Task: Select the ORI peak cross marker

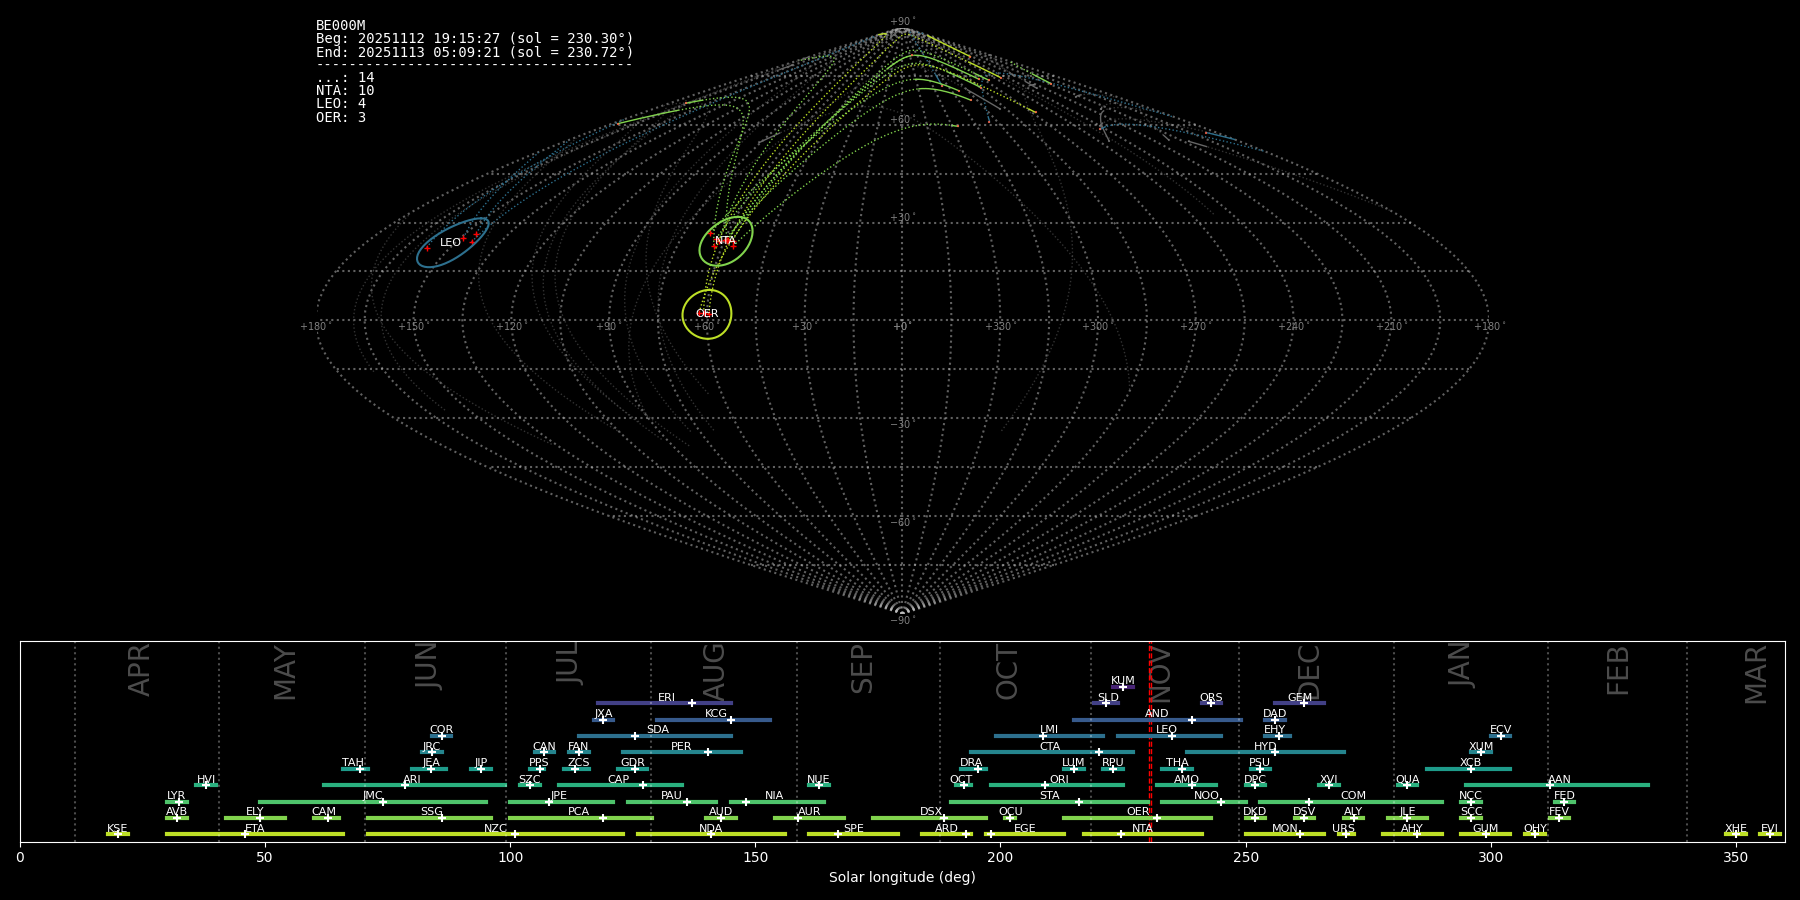Action: point(1045,785)
